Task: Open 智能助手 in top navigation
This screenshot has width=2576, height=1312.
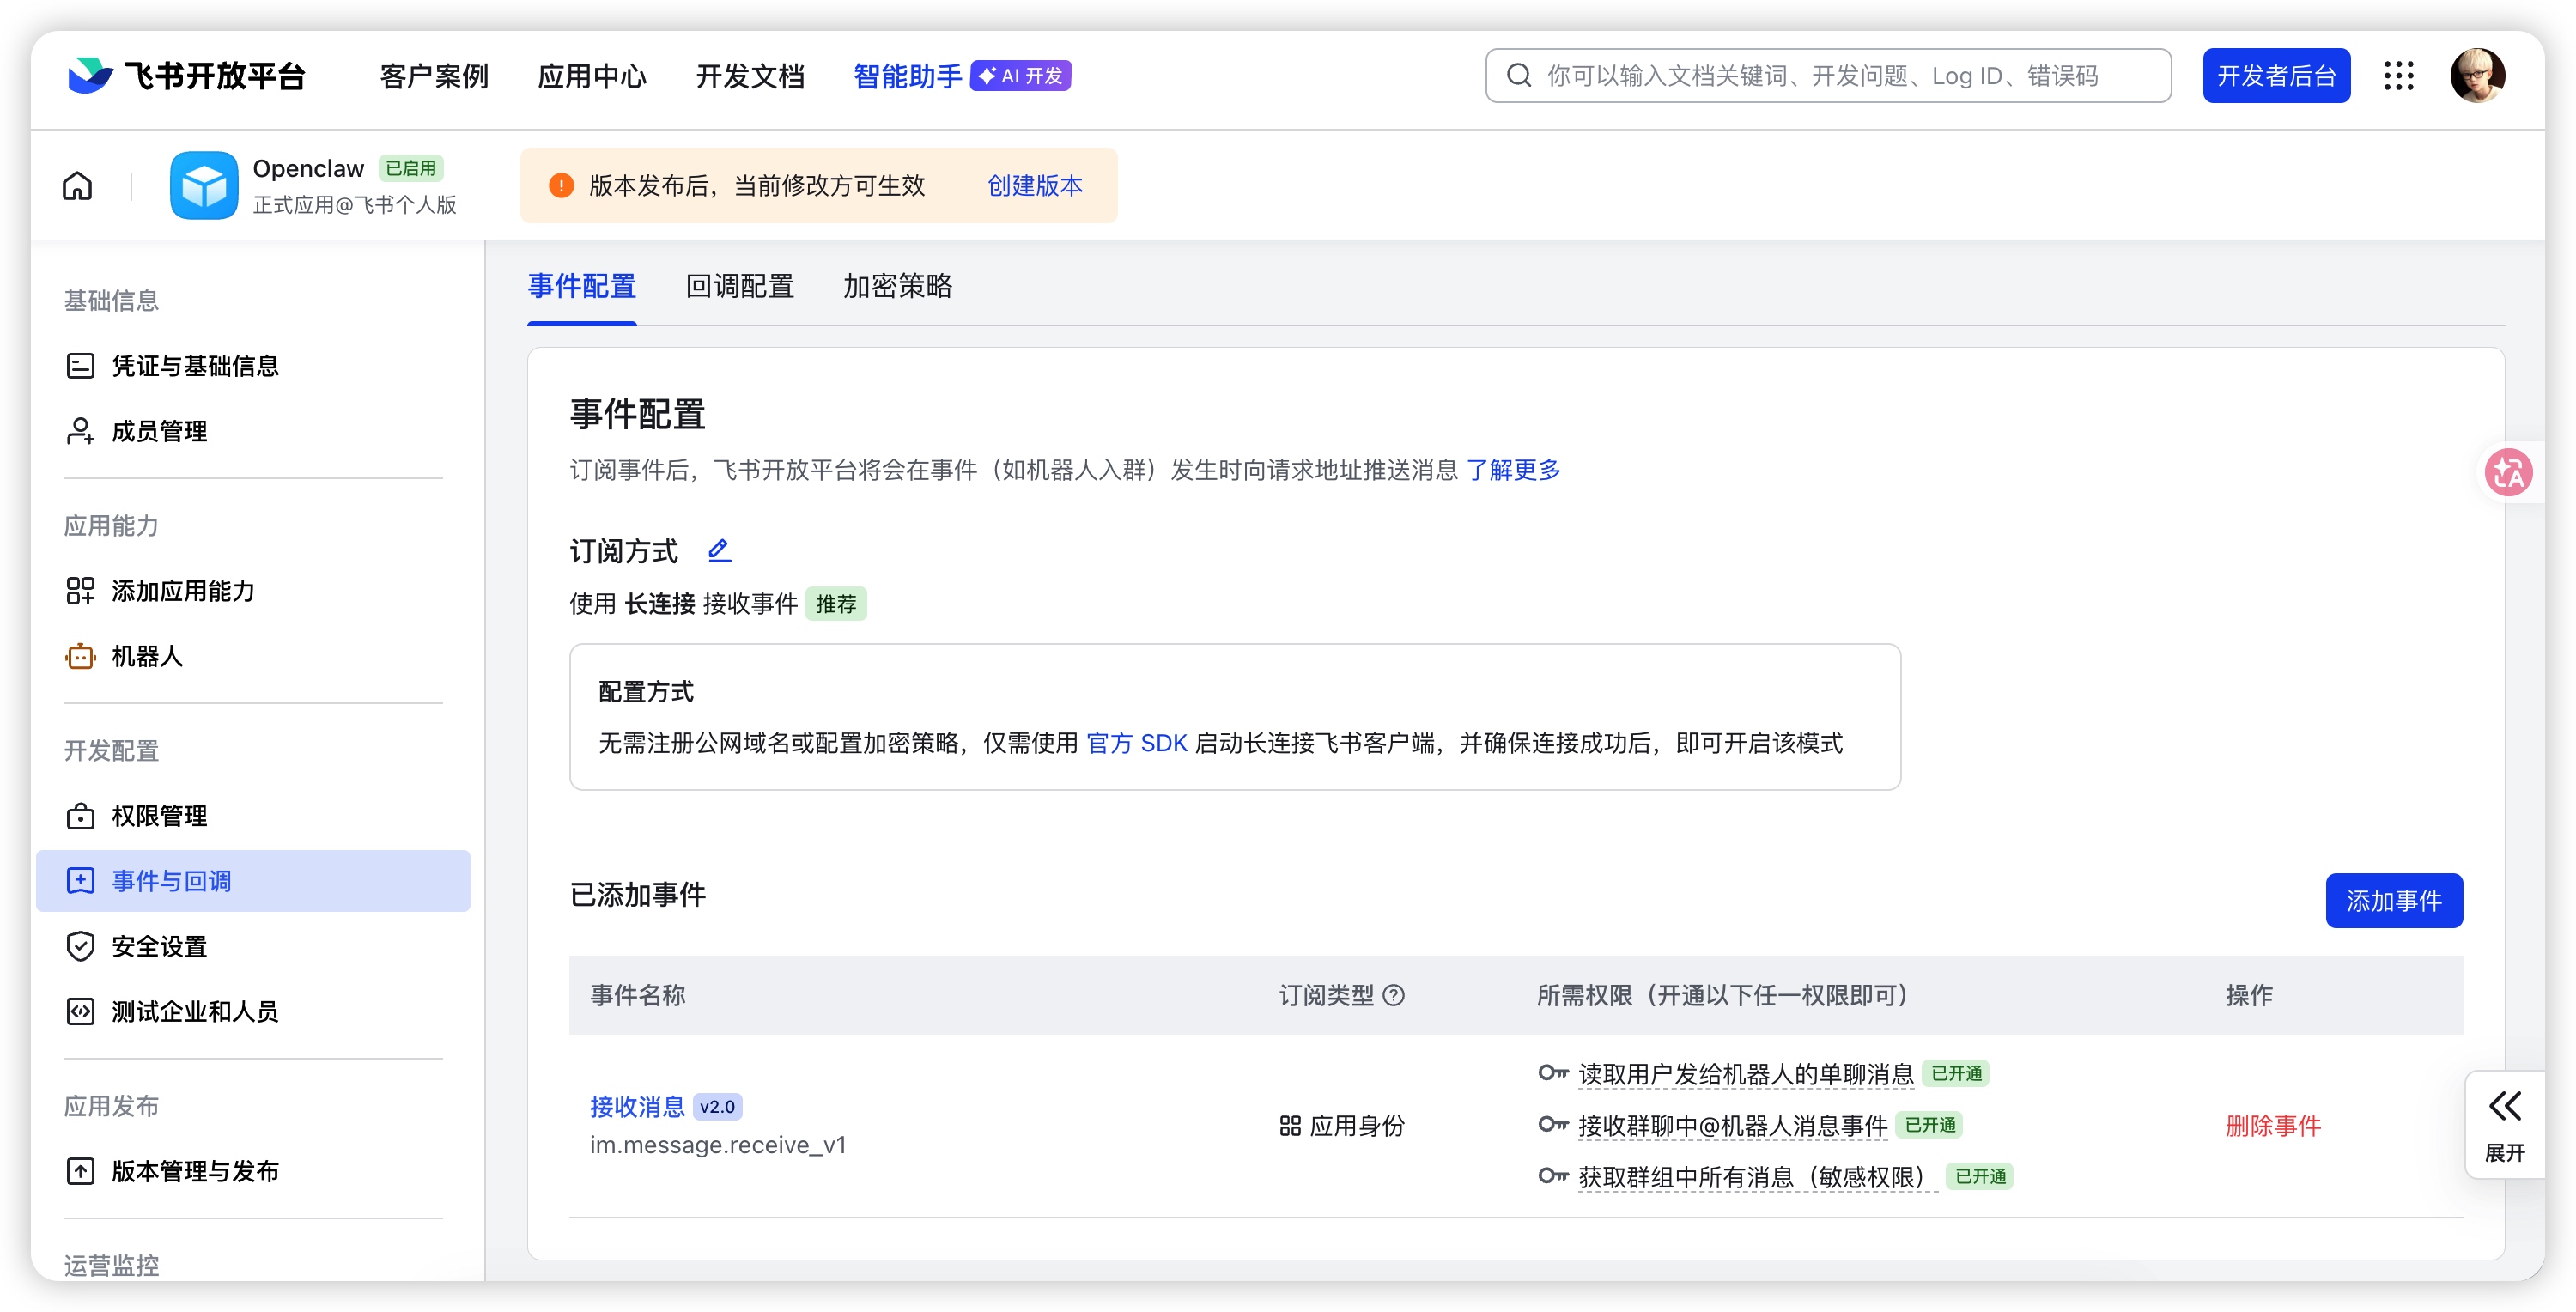Action: coord(907,76)
